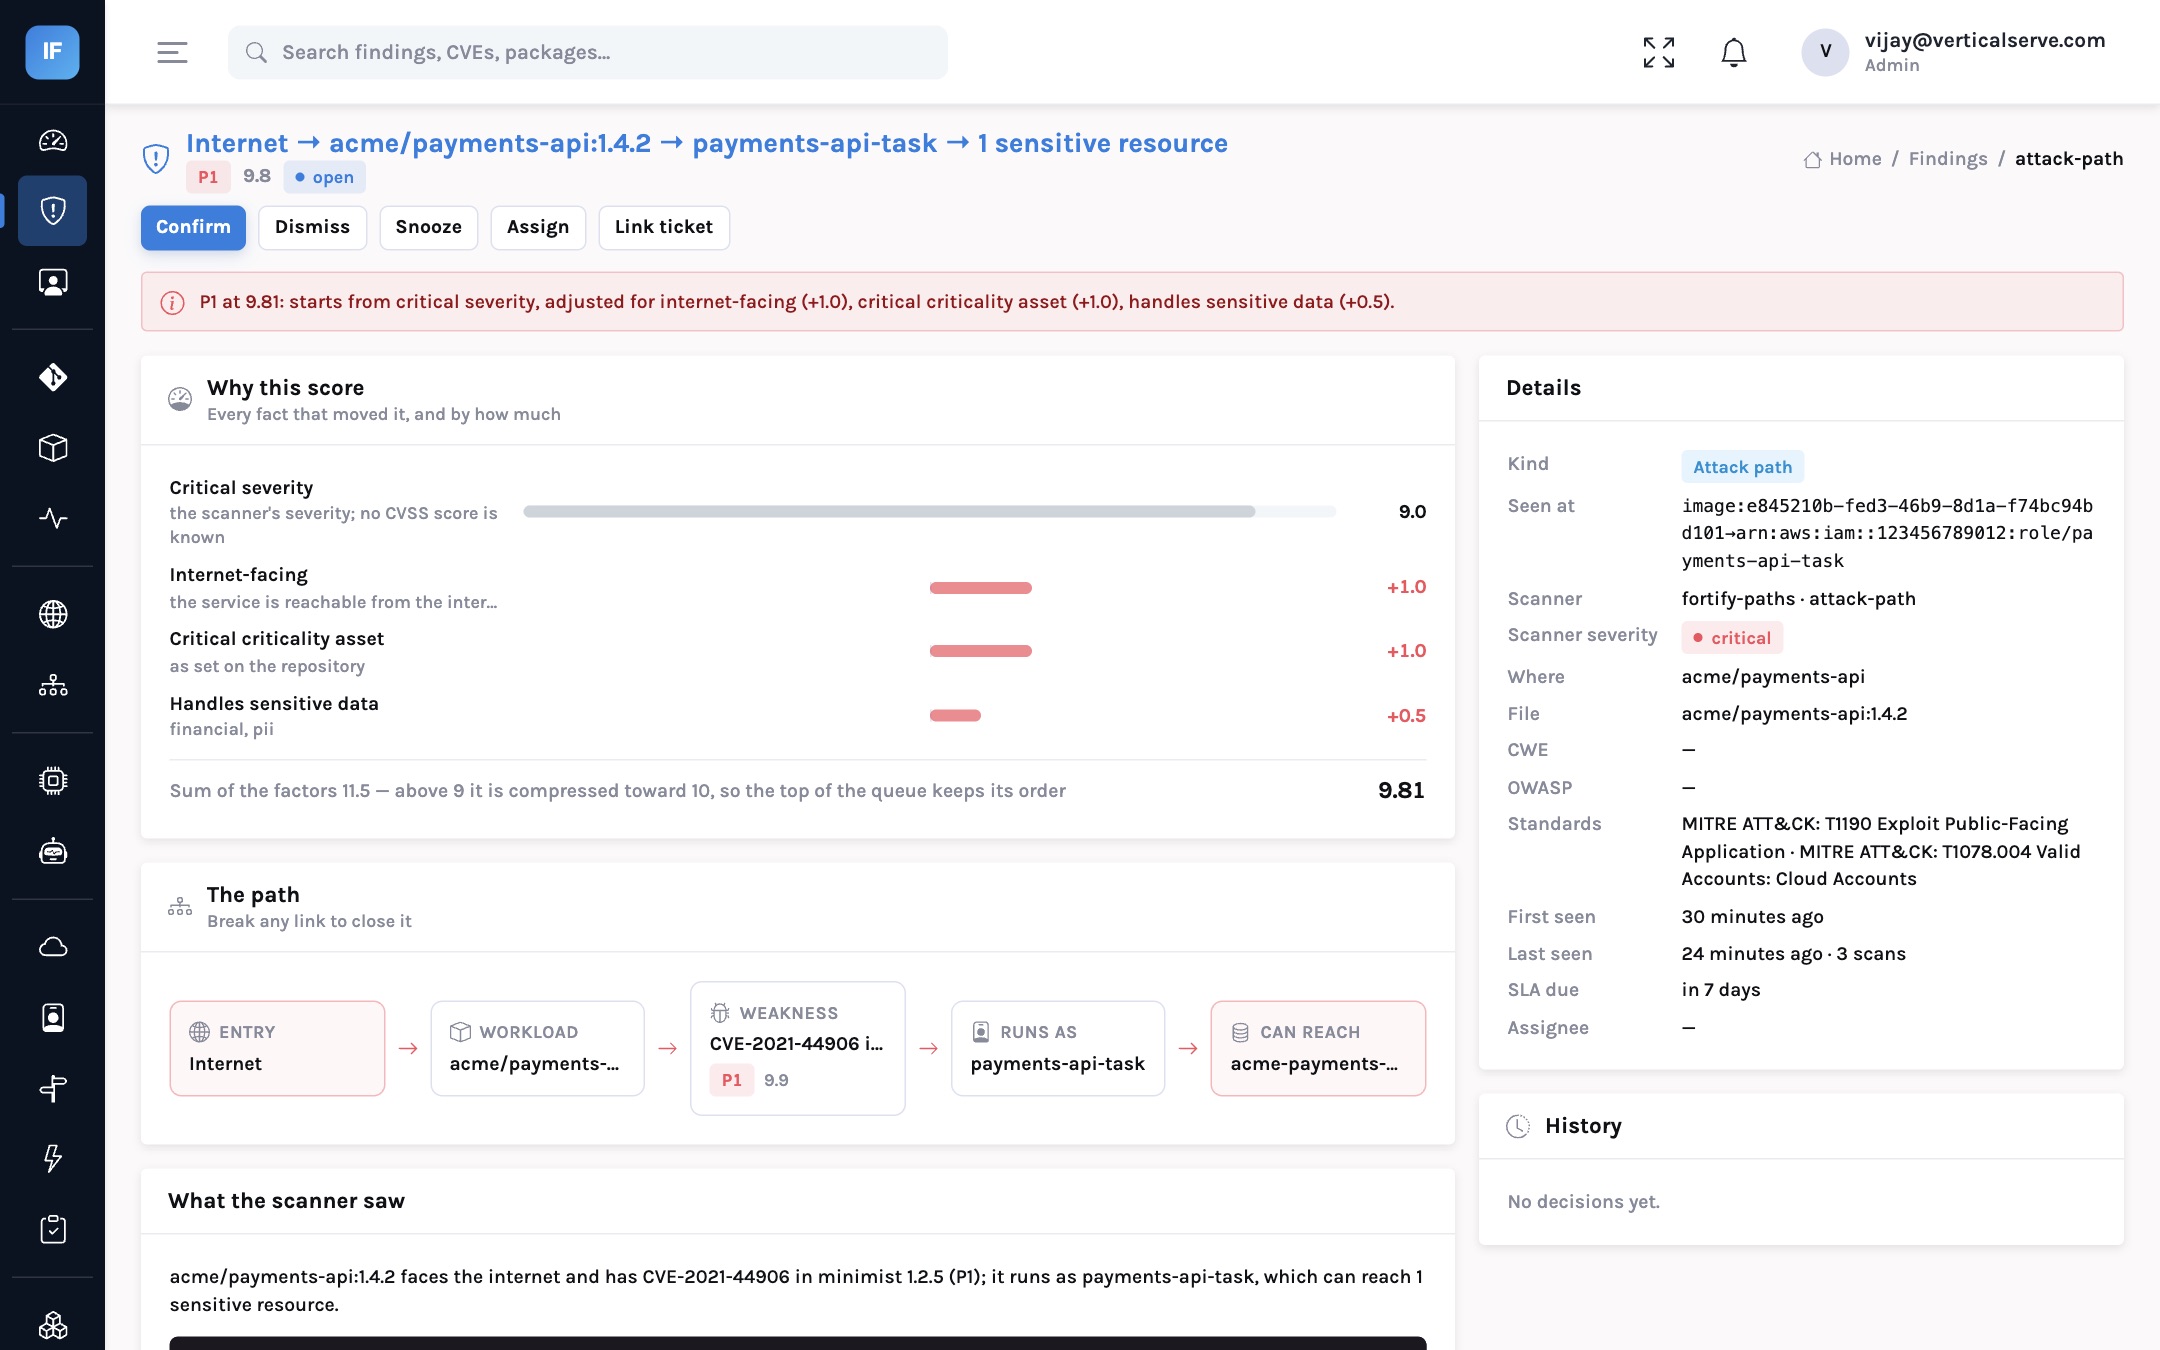Click the Internet-facing +1.0 factor bar
Screen dimensions: 2160x1350
980,588
